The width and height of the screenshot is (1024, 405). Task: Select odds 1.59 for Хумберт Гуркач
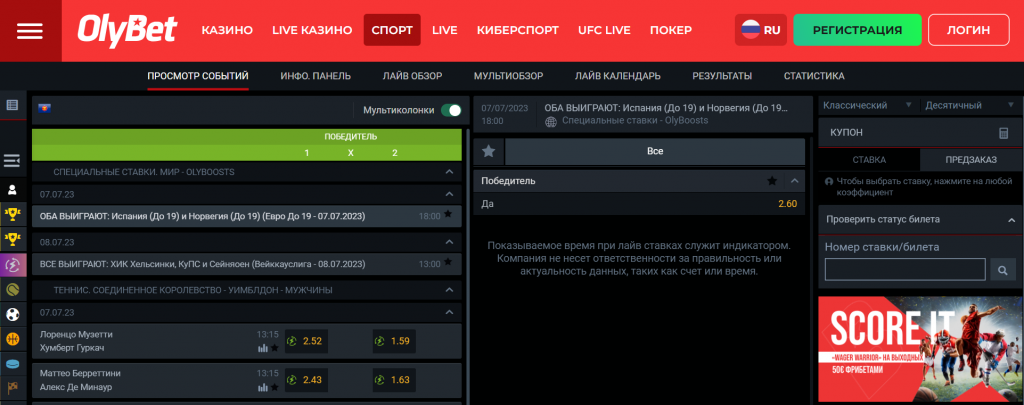(x=394, y=341)
